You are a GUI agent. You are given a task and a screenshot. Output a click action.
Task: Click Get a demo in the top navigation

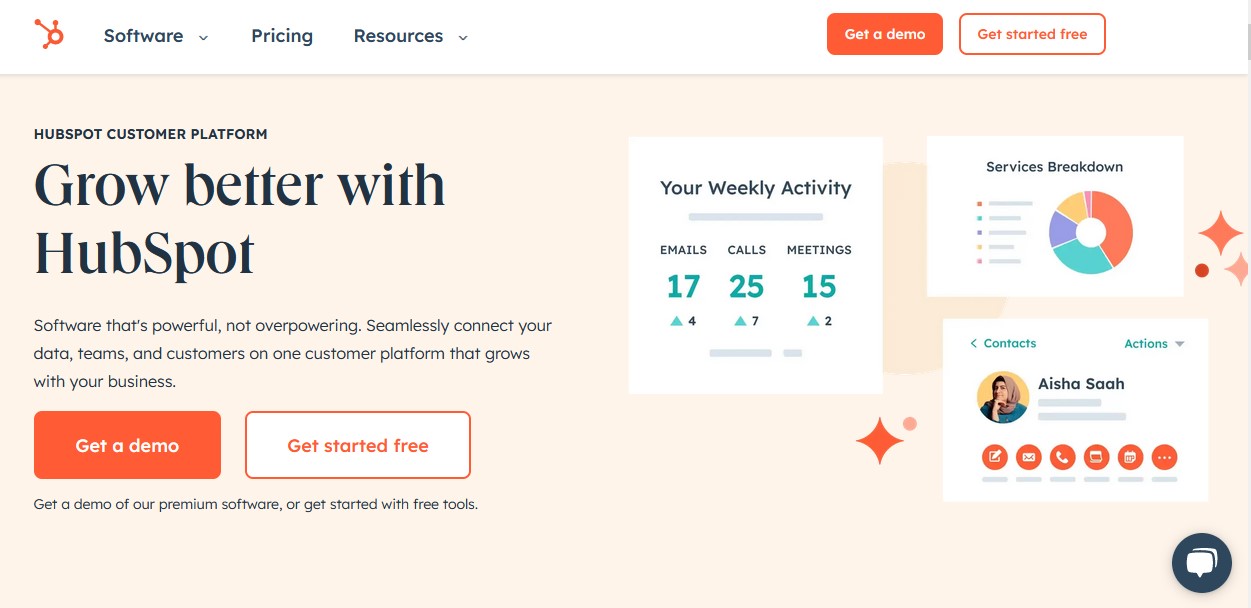[884, 33]
